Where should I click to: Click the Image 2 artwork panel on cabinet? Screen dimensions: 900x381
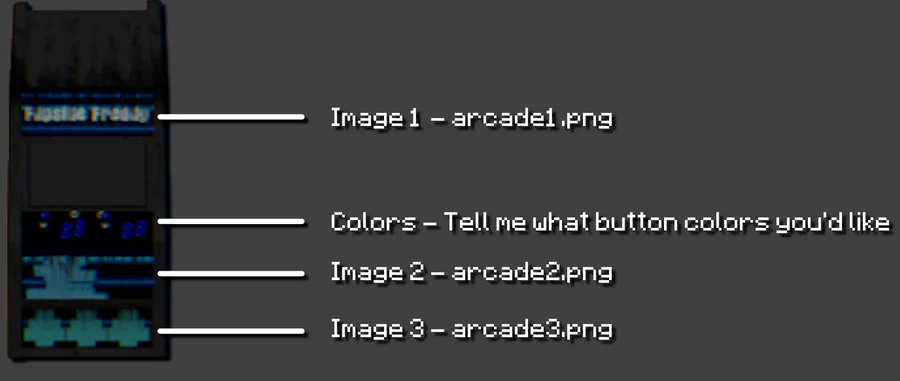[x=88, y=278]
